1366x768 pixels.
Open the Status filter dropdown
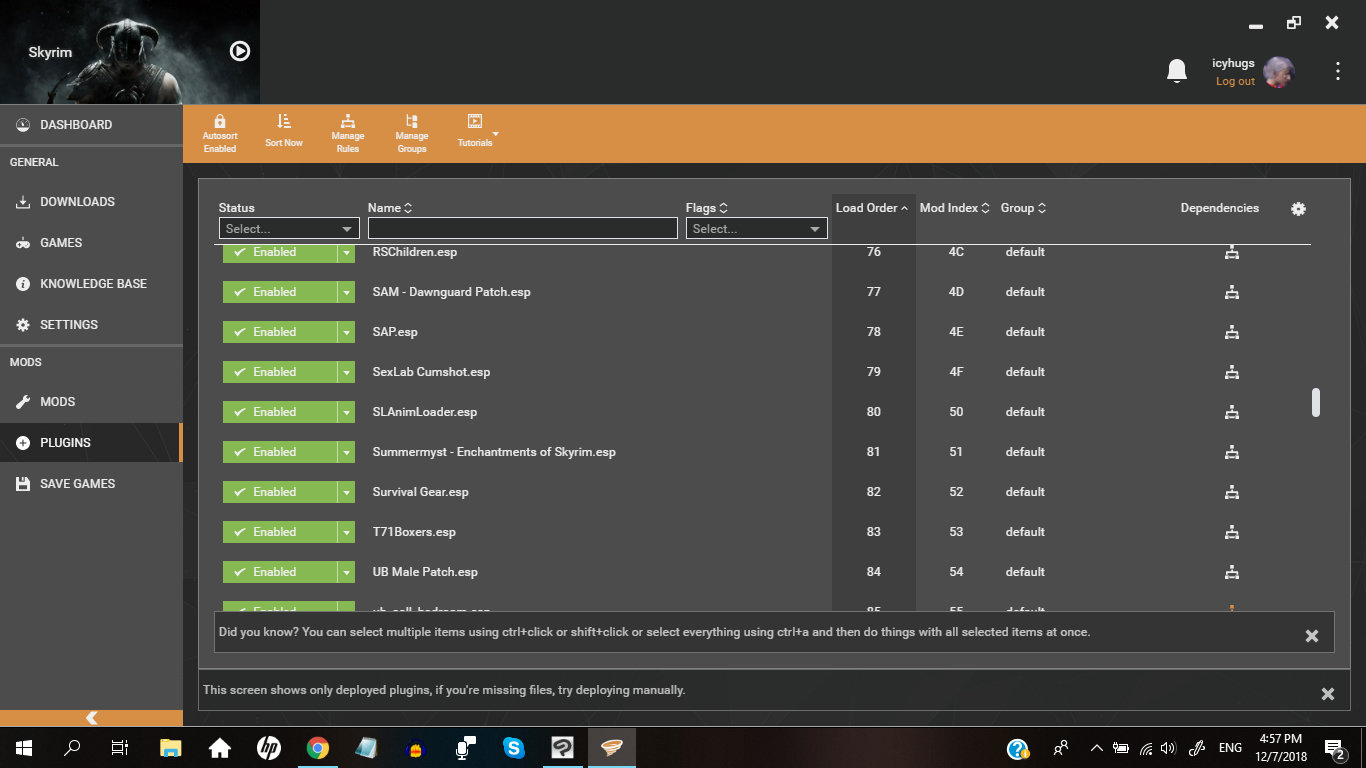click(289, 229)
